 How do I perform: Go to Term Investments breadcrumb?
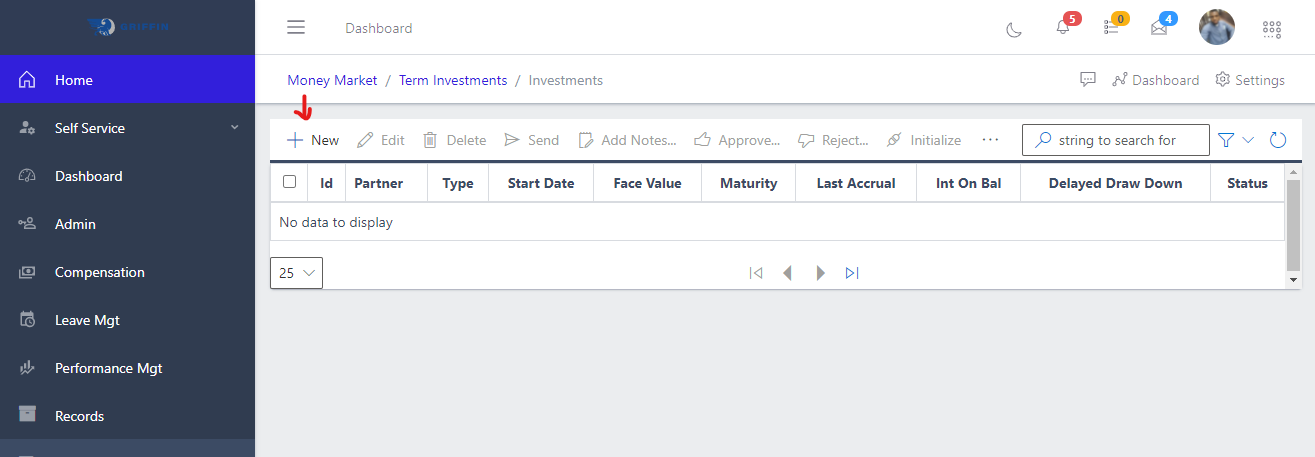pos(453,80)
